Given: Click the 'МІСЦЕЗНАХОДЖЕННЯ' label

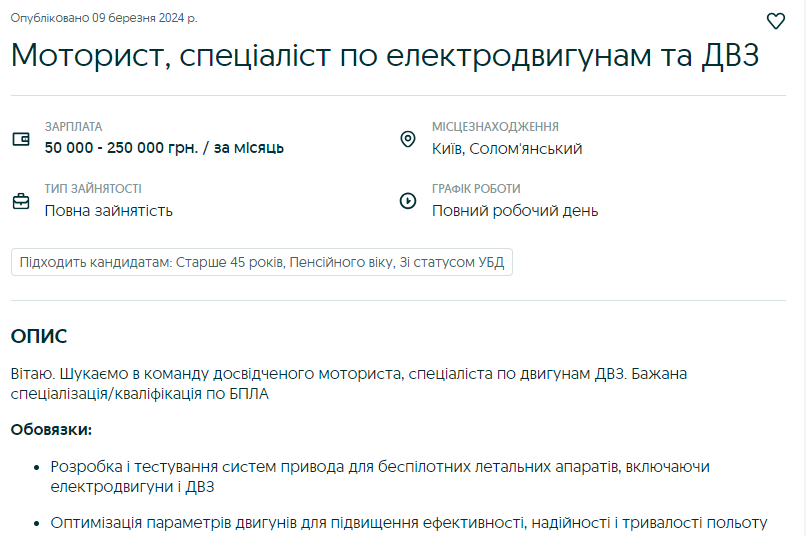Looking at the screenshot, I should point(495,127).
